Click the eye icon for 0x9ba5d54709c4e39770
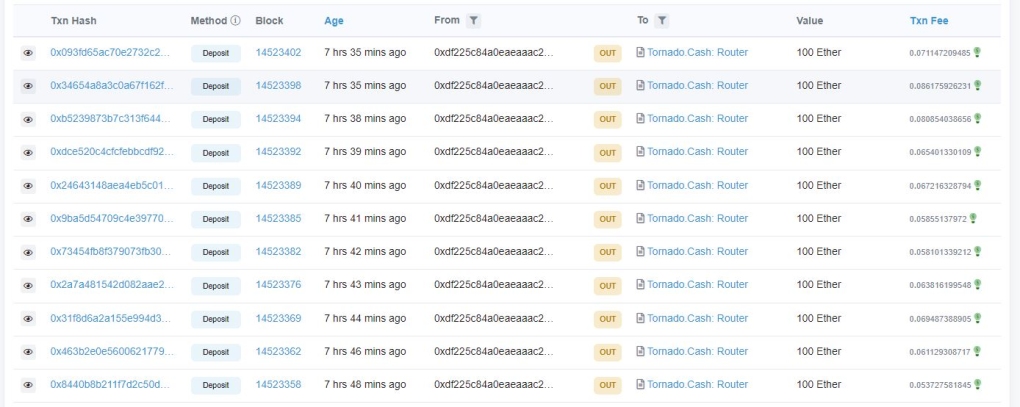 coord(28,219)
